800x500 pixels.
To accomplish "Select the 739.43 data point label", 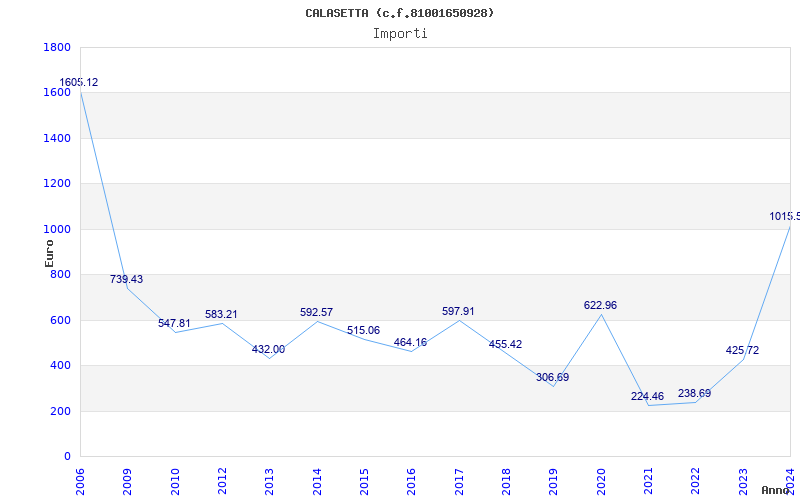I will pyautogui.click(x=126, y=280).
